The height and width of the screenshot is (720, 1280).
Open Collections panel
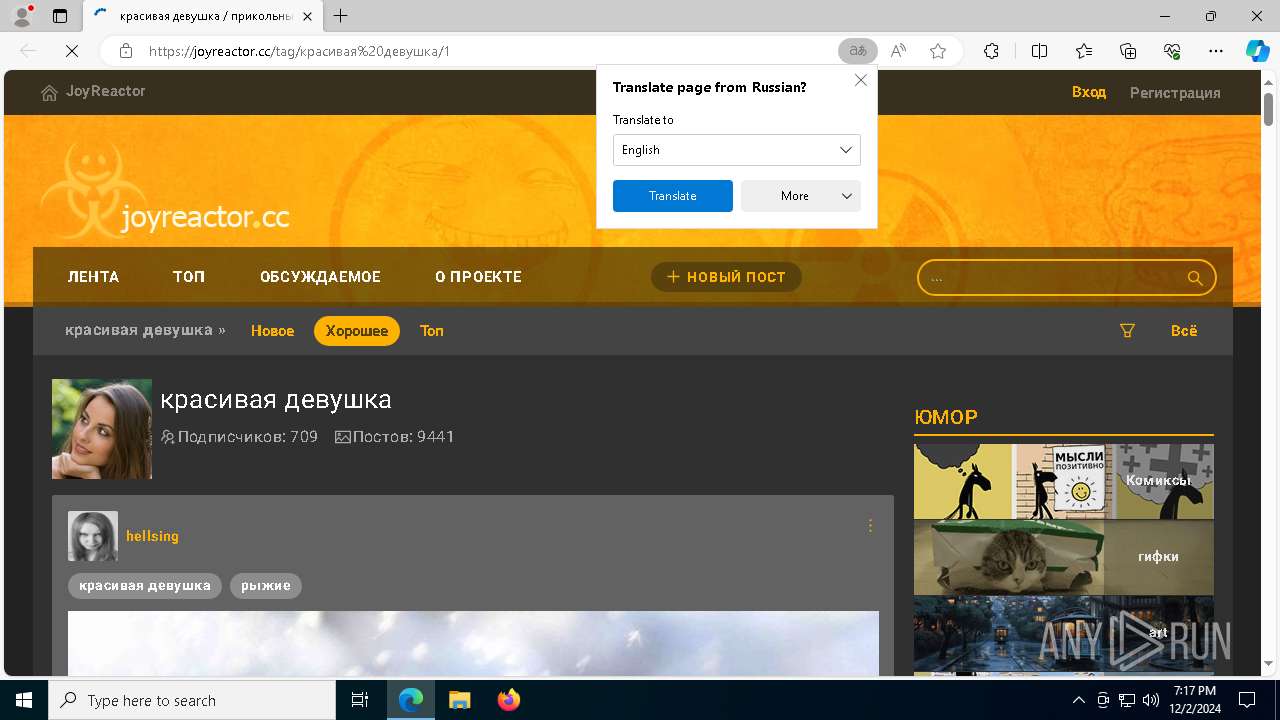pos(1128,51)
